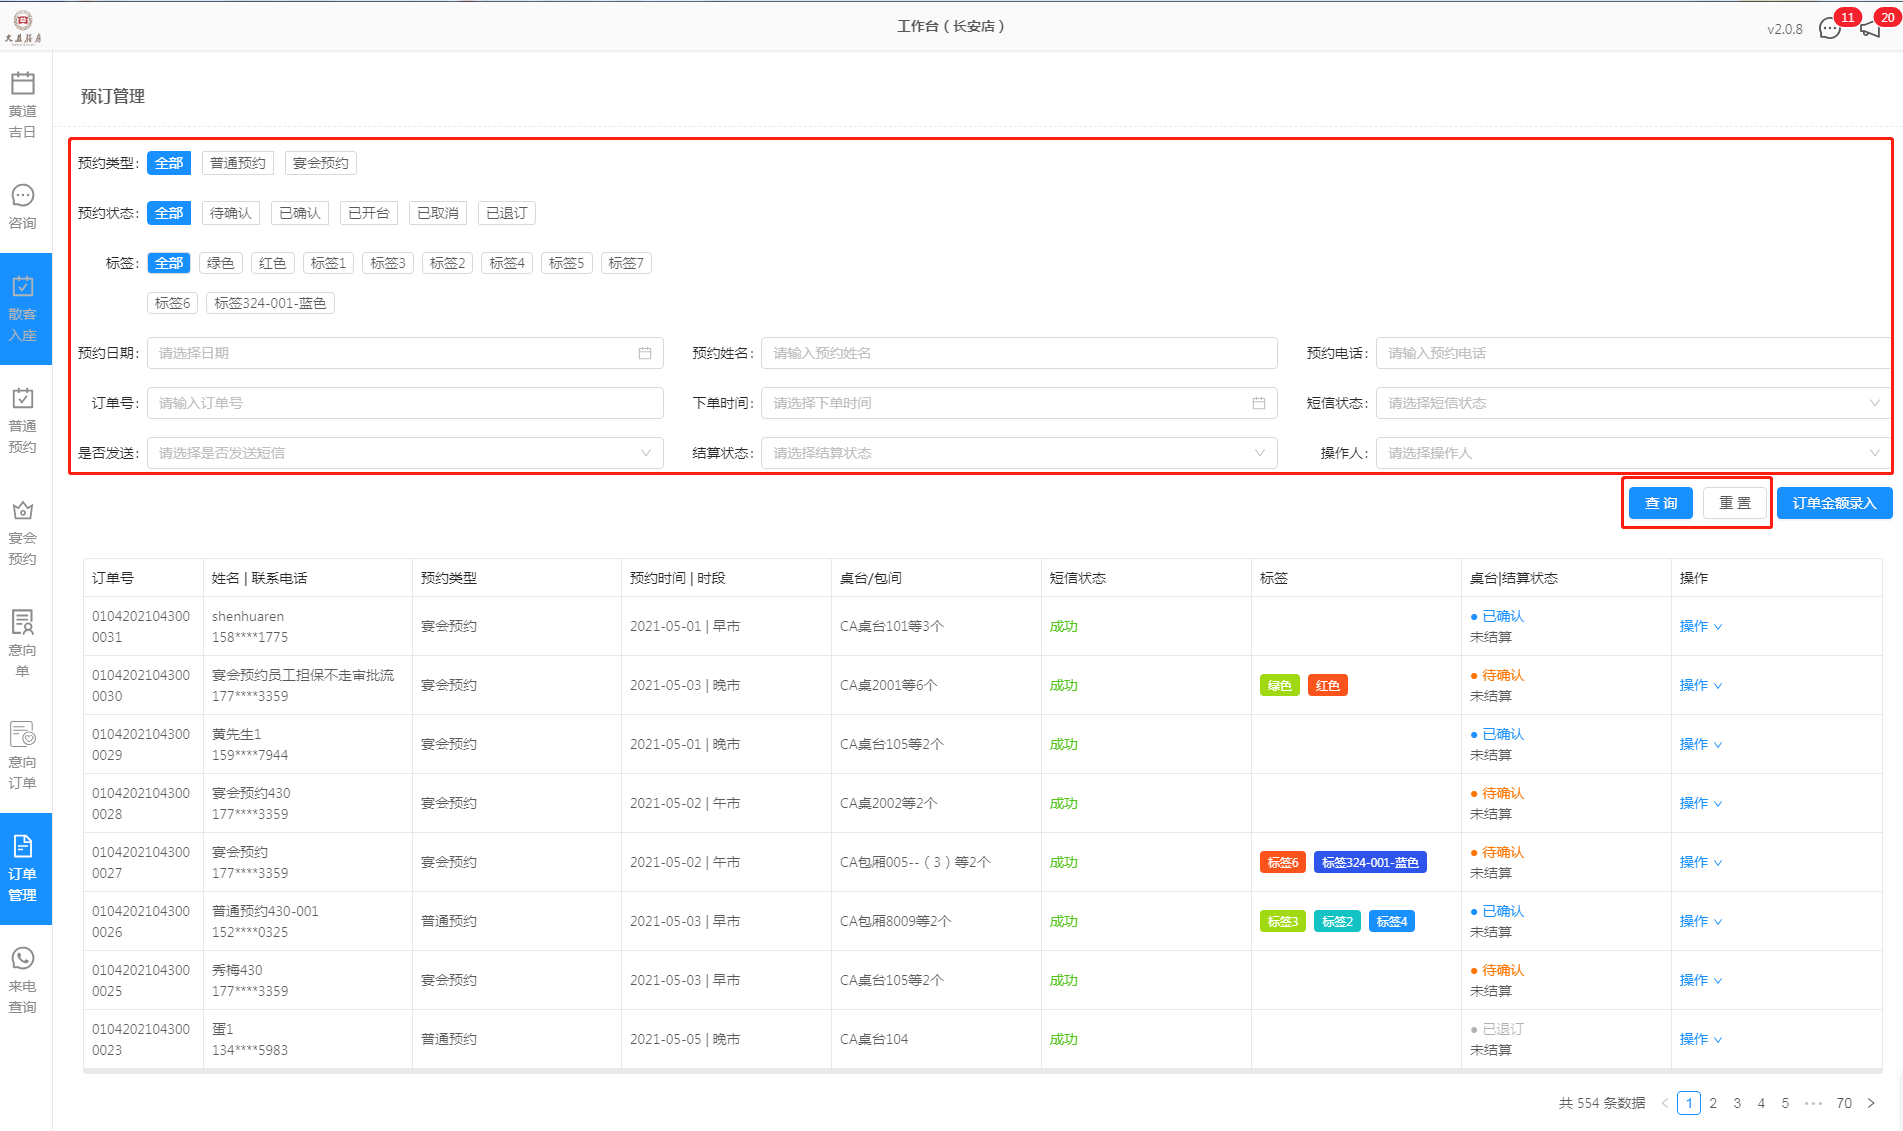Open the 短信状态 dropdown
The height and width of the screenshot is (1131, 1903).
(1633, 403)
